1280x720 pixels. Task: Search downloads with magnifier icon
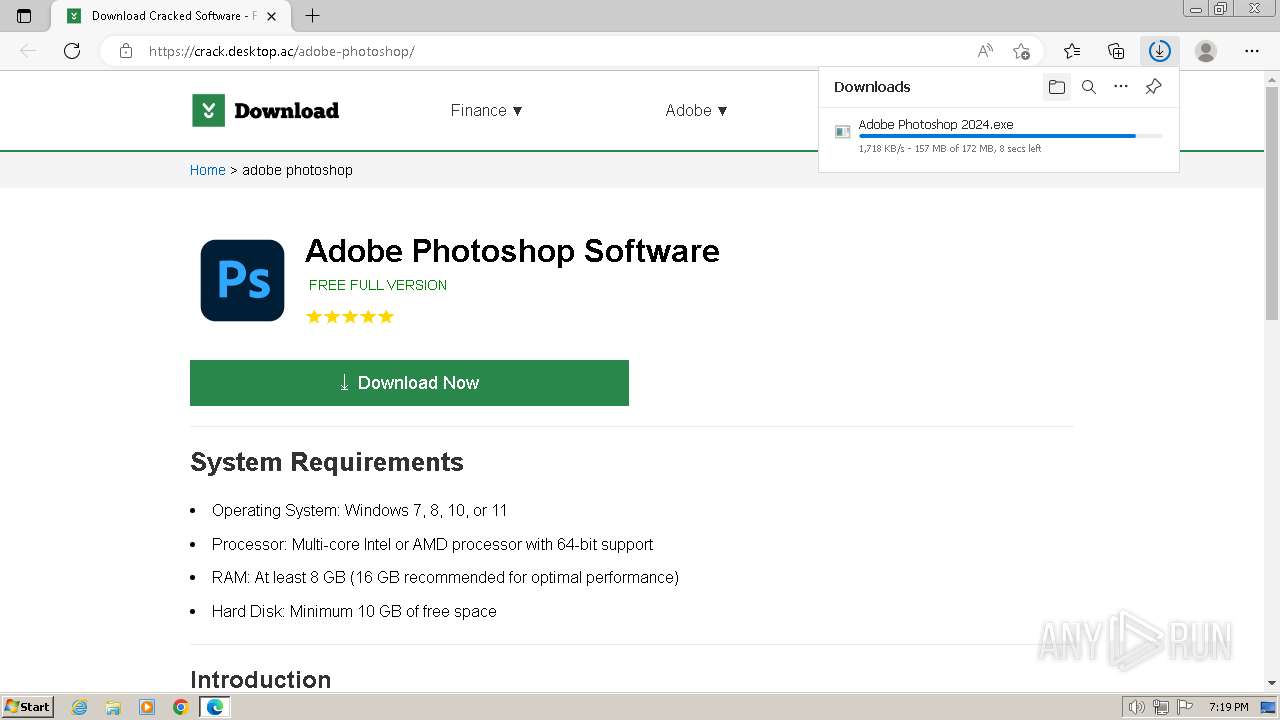[x=1089, y=87]
